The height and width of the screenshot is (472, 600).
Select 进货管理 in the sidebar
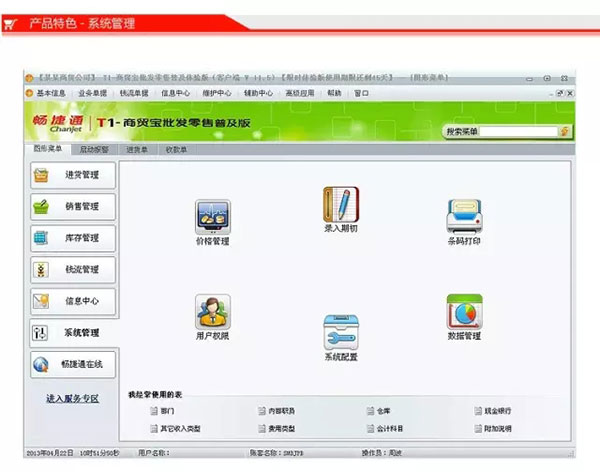(73, 175)
